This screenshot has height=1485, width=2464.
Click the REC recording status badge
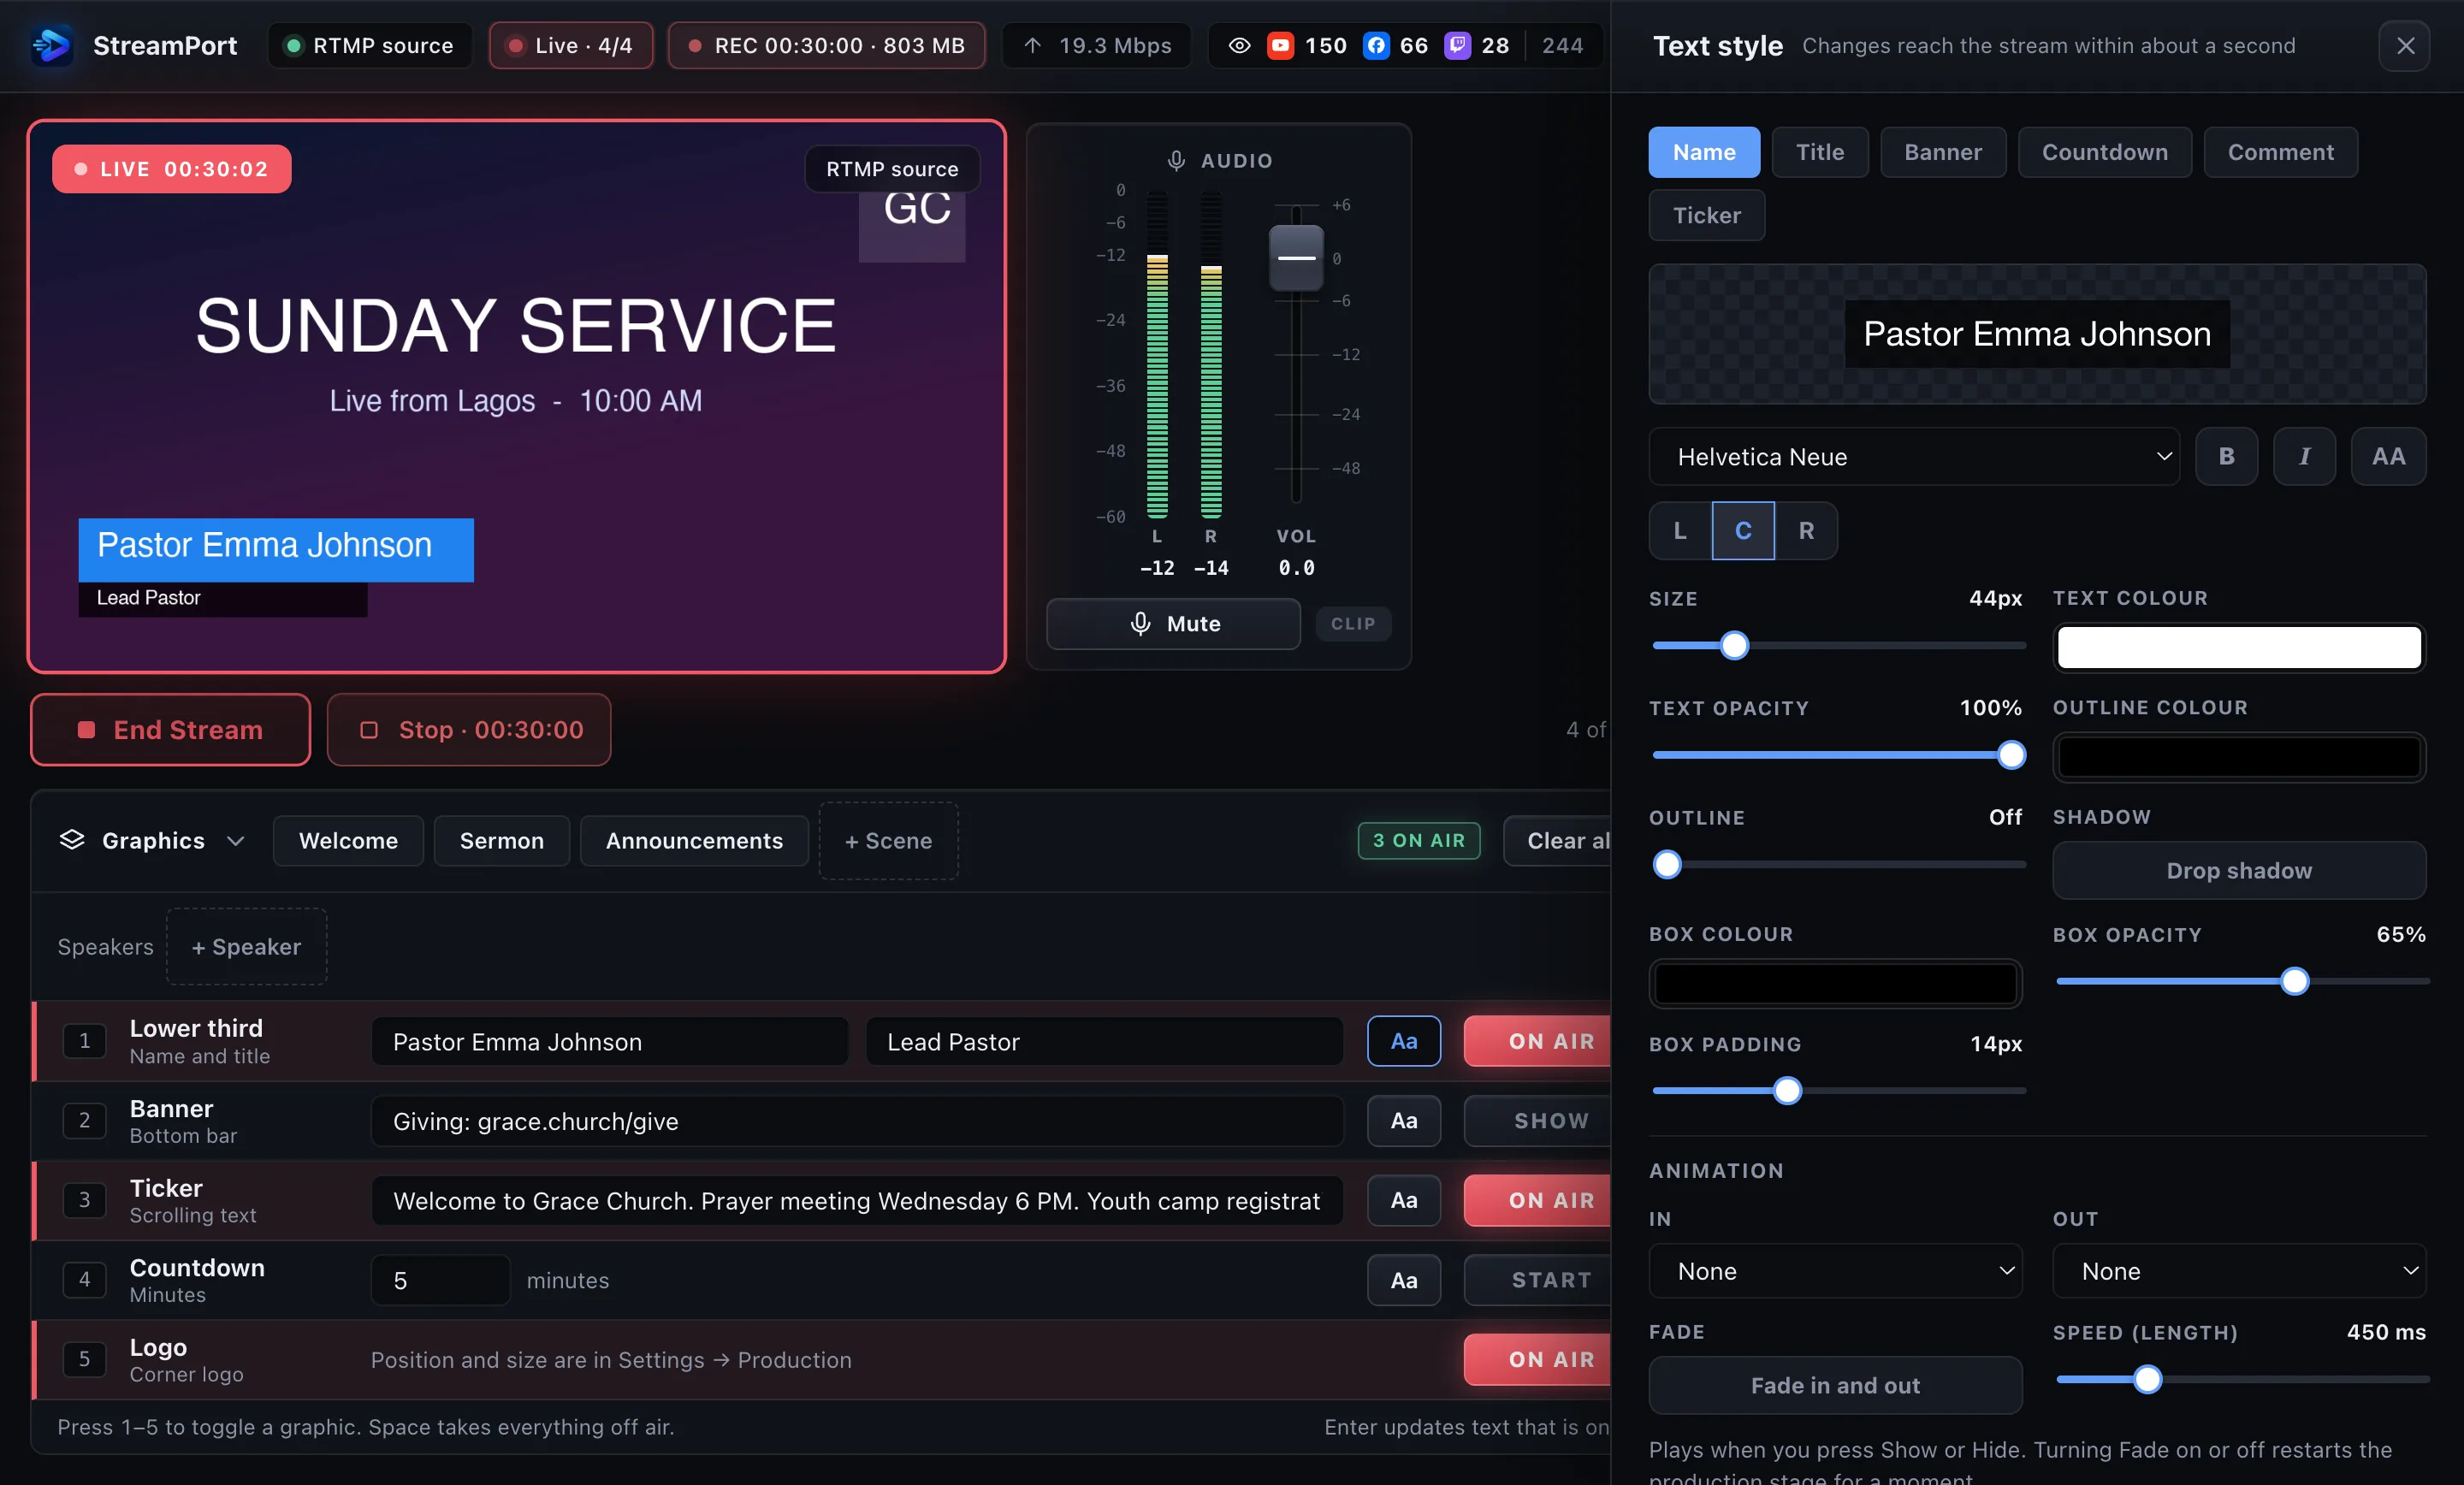826,45
